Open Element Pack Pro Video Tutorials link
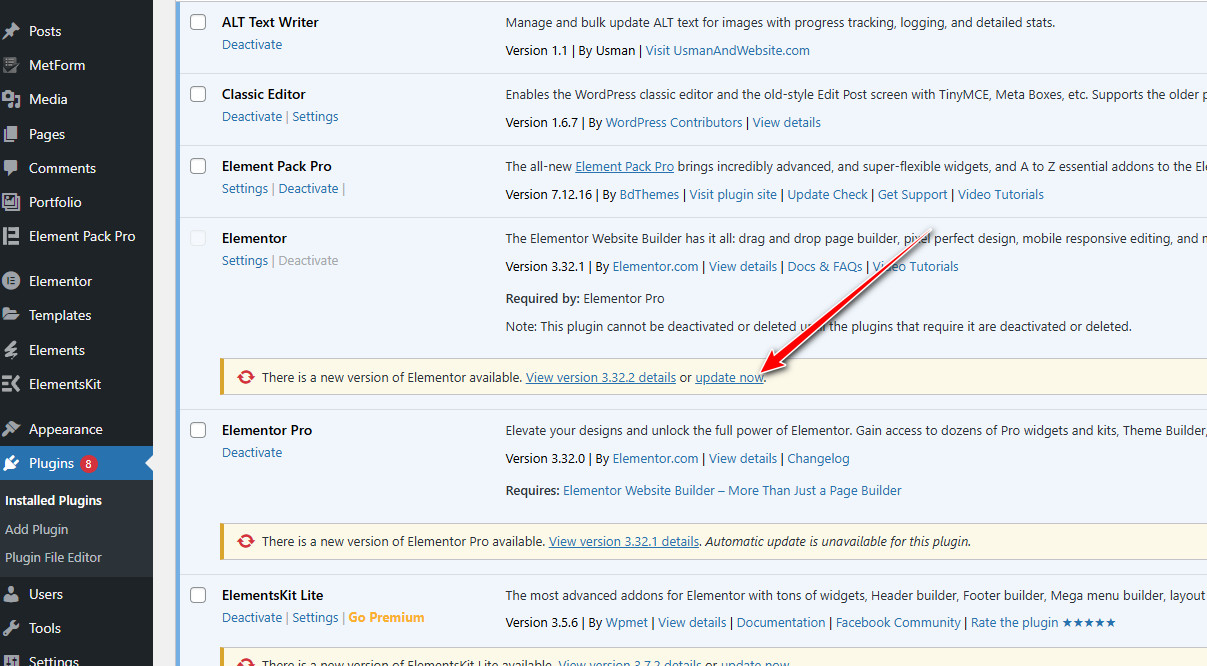This screenshot has height=666, width=1207. pos(1001,194)
